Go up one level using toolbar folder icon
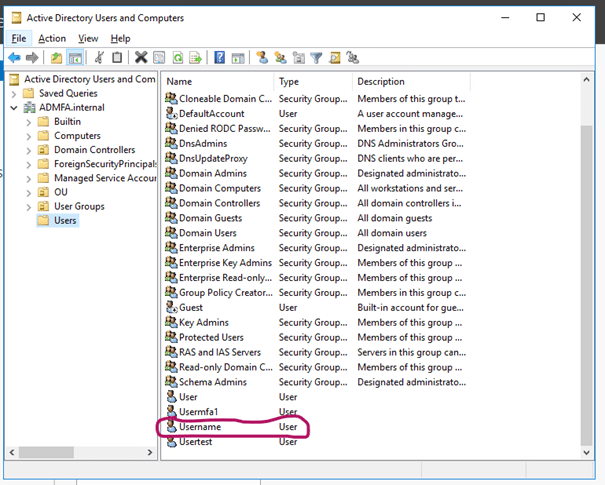 [56, 58]
